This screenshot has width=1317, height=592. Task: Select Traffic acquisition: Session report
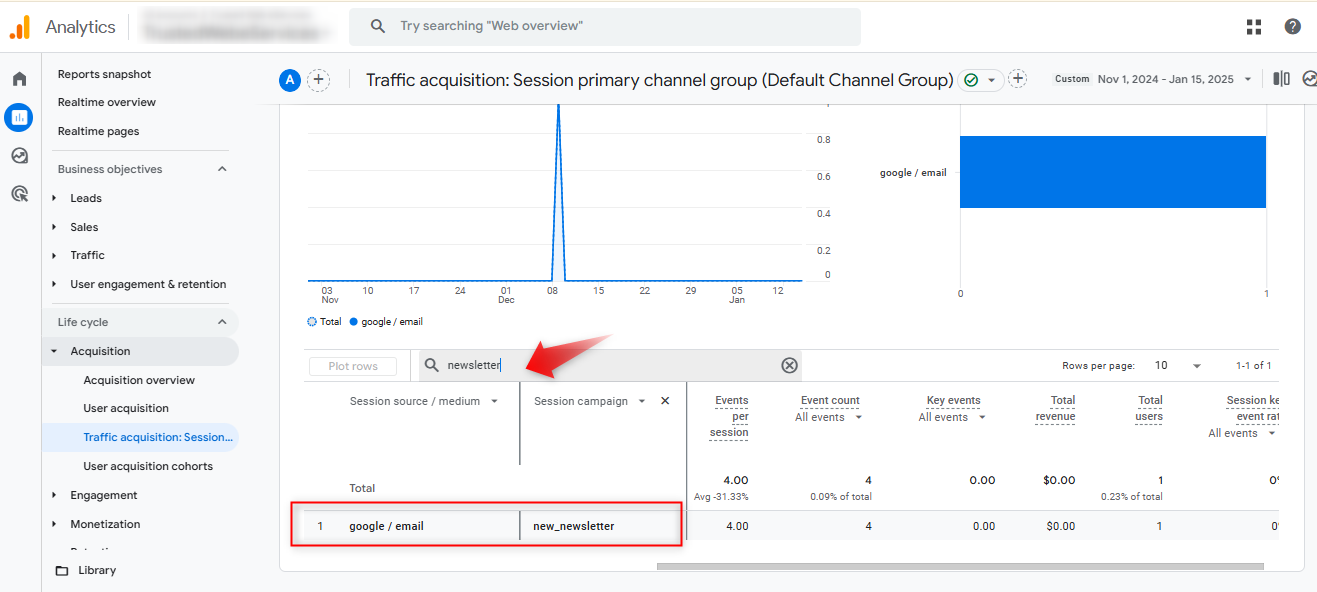pyautogui.click(x=158, y=437)
